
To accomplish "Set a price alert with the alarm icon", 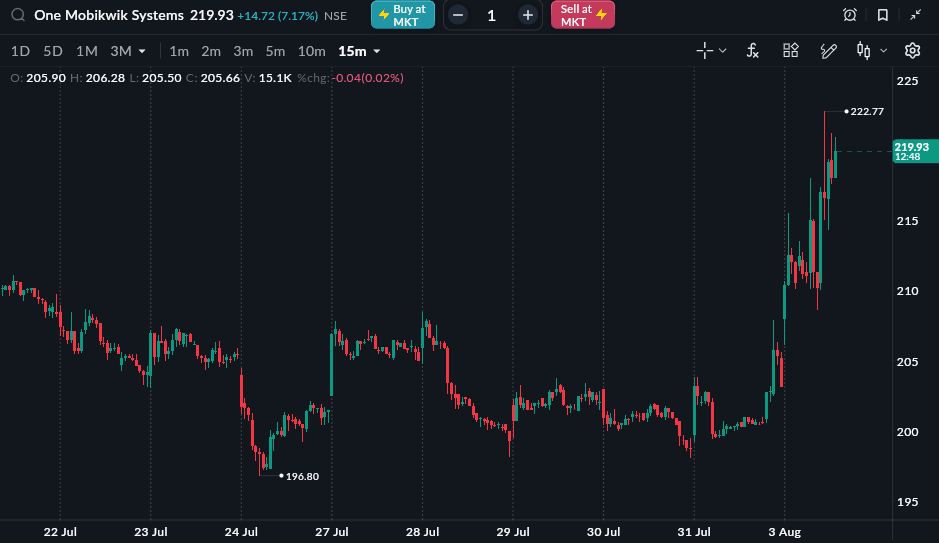I will click(850, 15).
